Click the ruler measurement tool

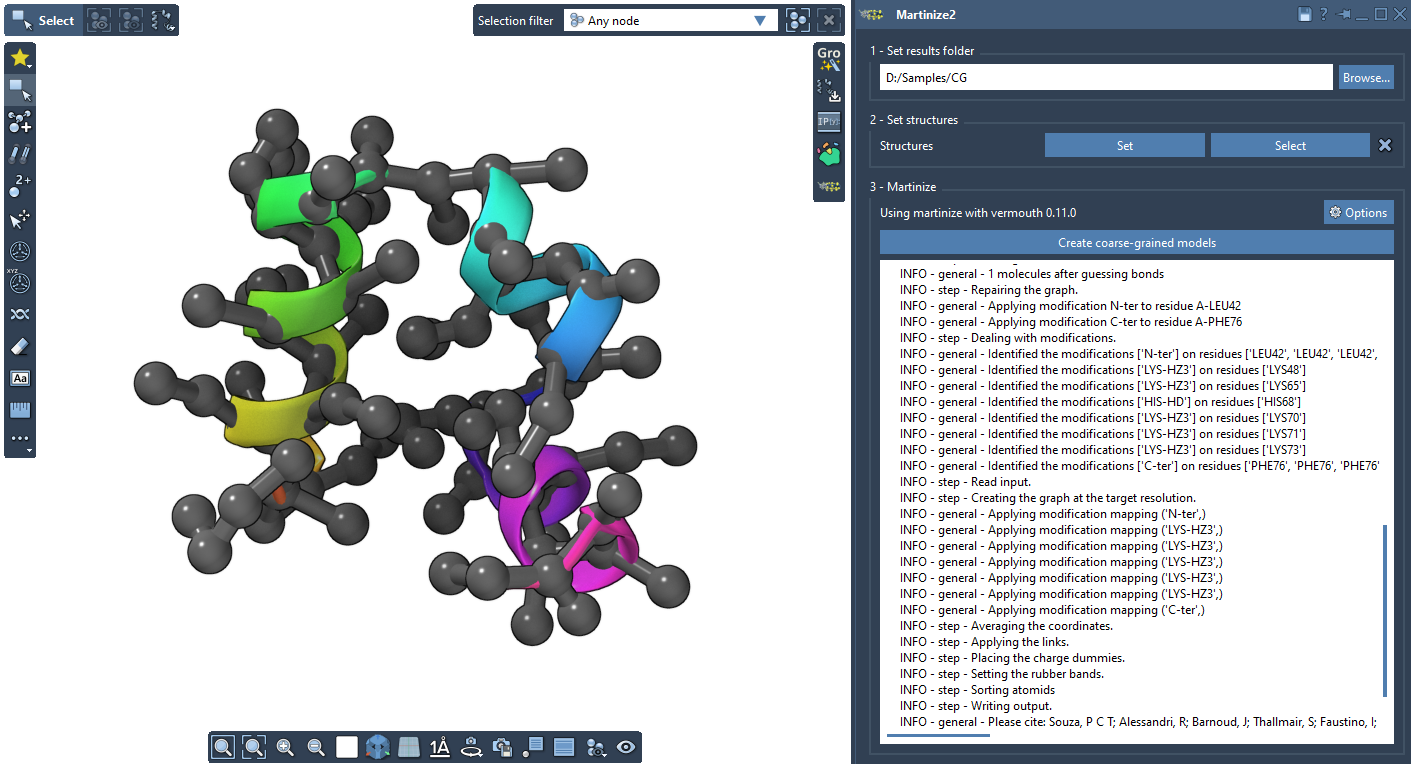coord(20,410)
